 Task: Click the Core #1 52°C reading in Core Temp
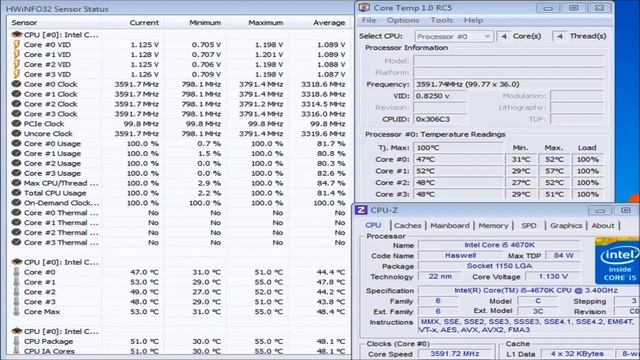[459, 171]
